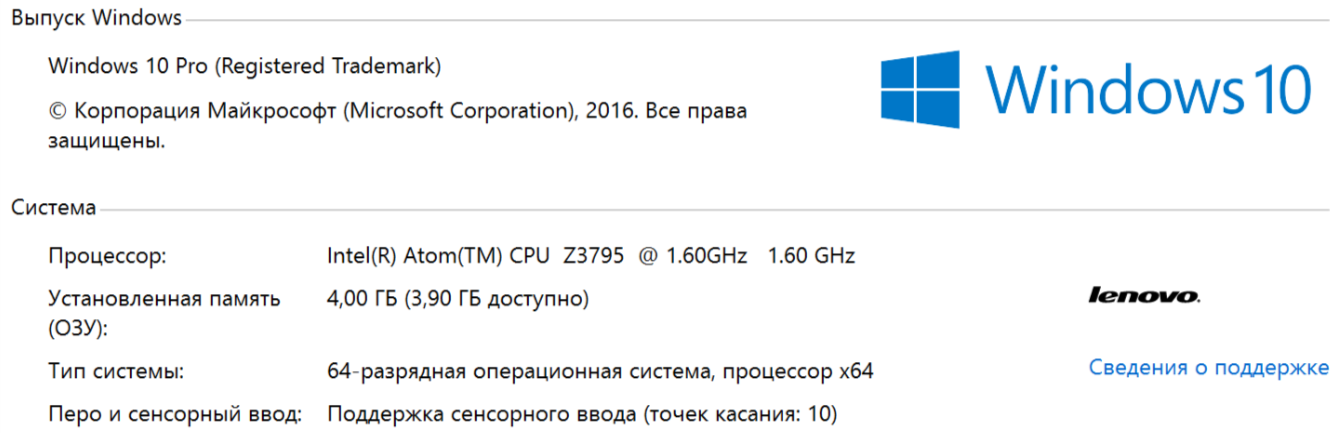Screen dimensions: 1331x433
Task: Open the Сведения о поддержке link
Action: point(1209,367)
